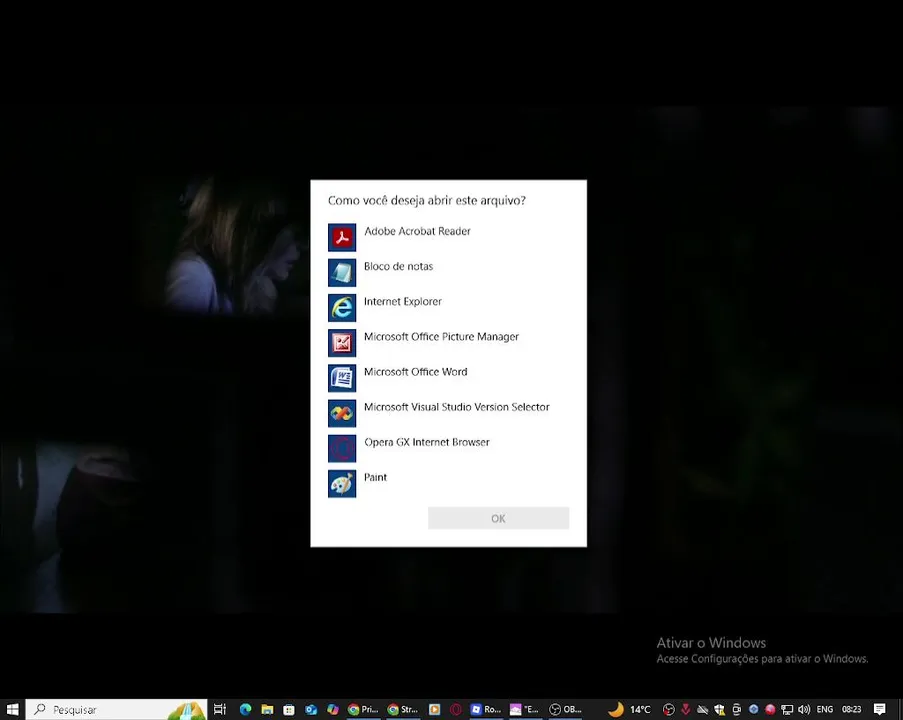The width and height of the screenshot is (903, 720).
Task: Switch to the 'Ro...' taskbar window
Action: point(485,709)
